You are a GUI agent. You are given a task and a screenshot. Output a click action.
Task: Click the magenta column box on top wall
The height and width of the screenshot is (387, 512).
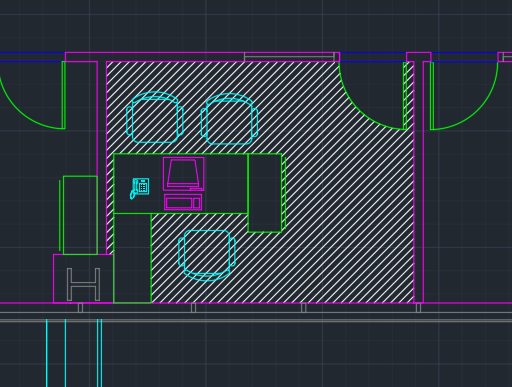coord(419,57)
